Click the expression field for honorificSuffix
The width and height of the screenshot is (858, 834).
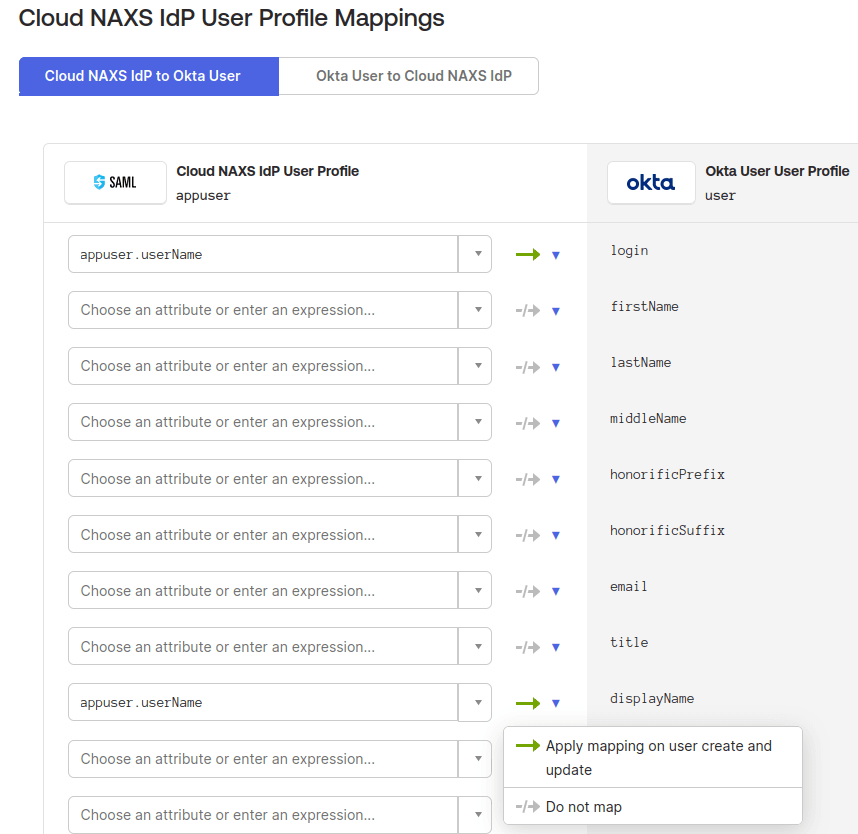coord(263,534)
